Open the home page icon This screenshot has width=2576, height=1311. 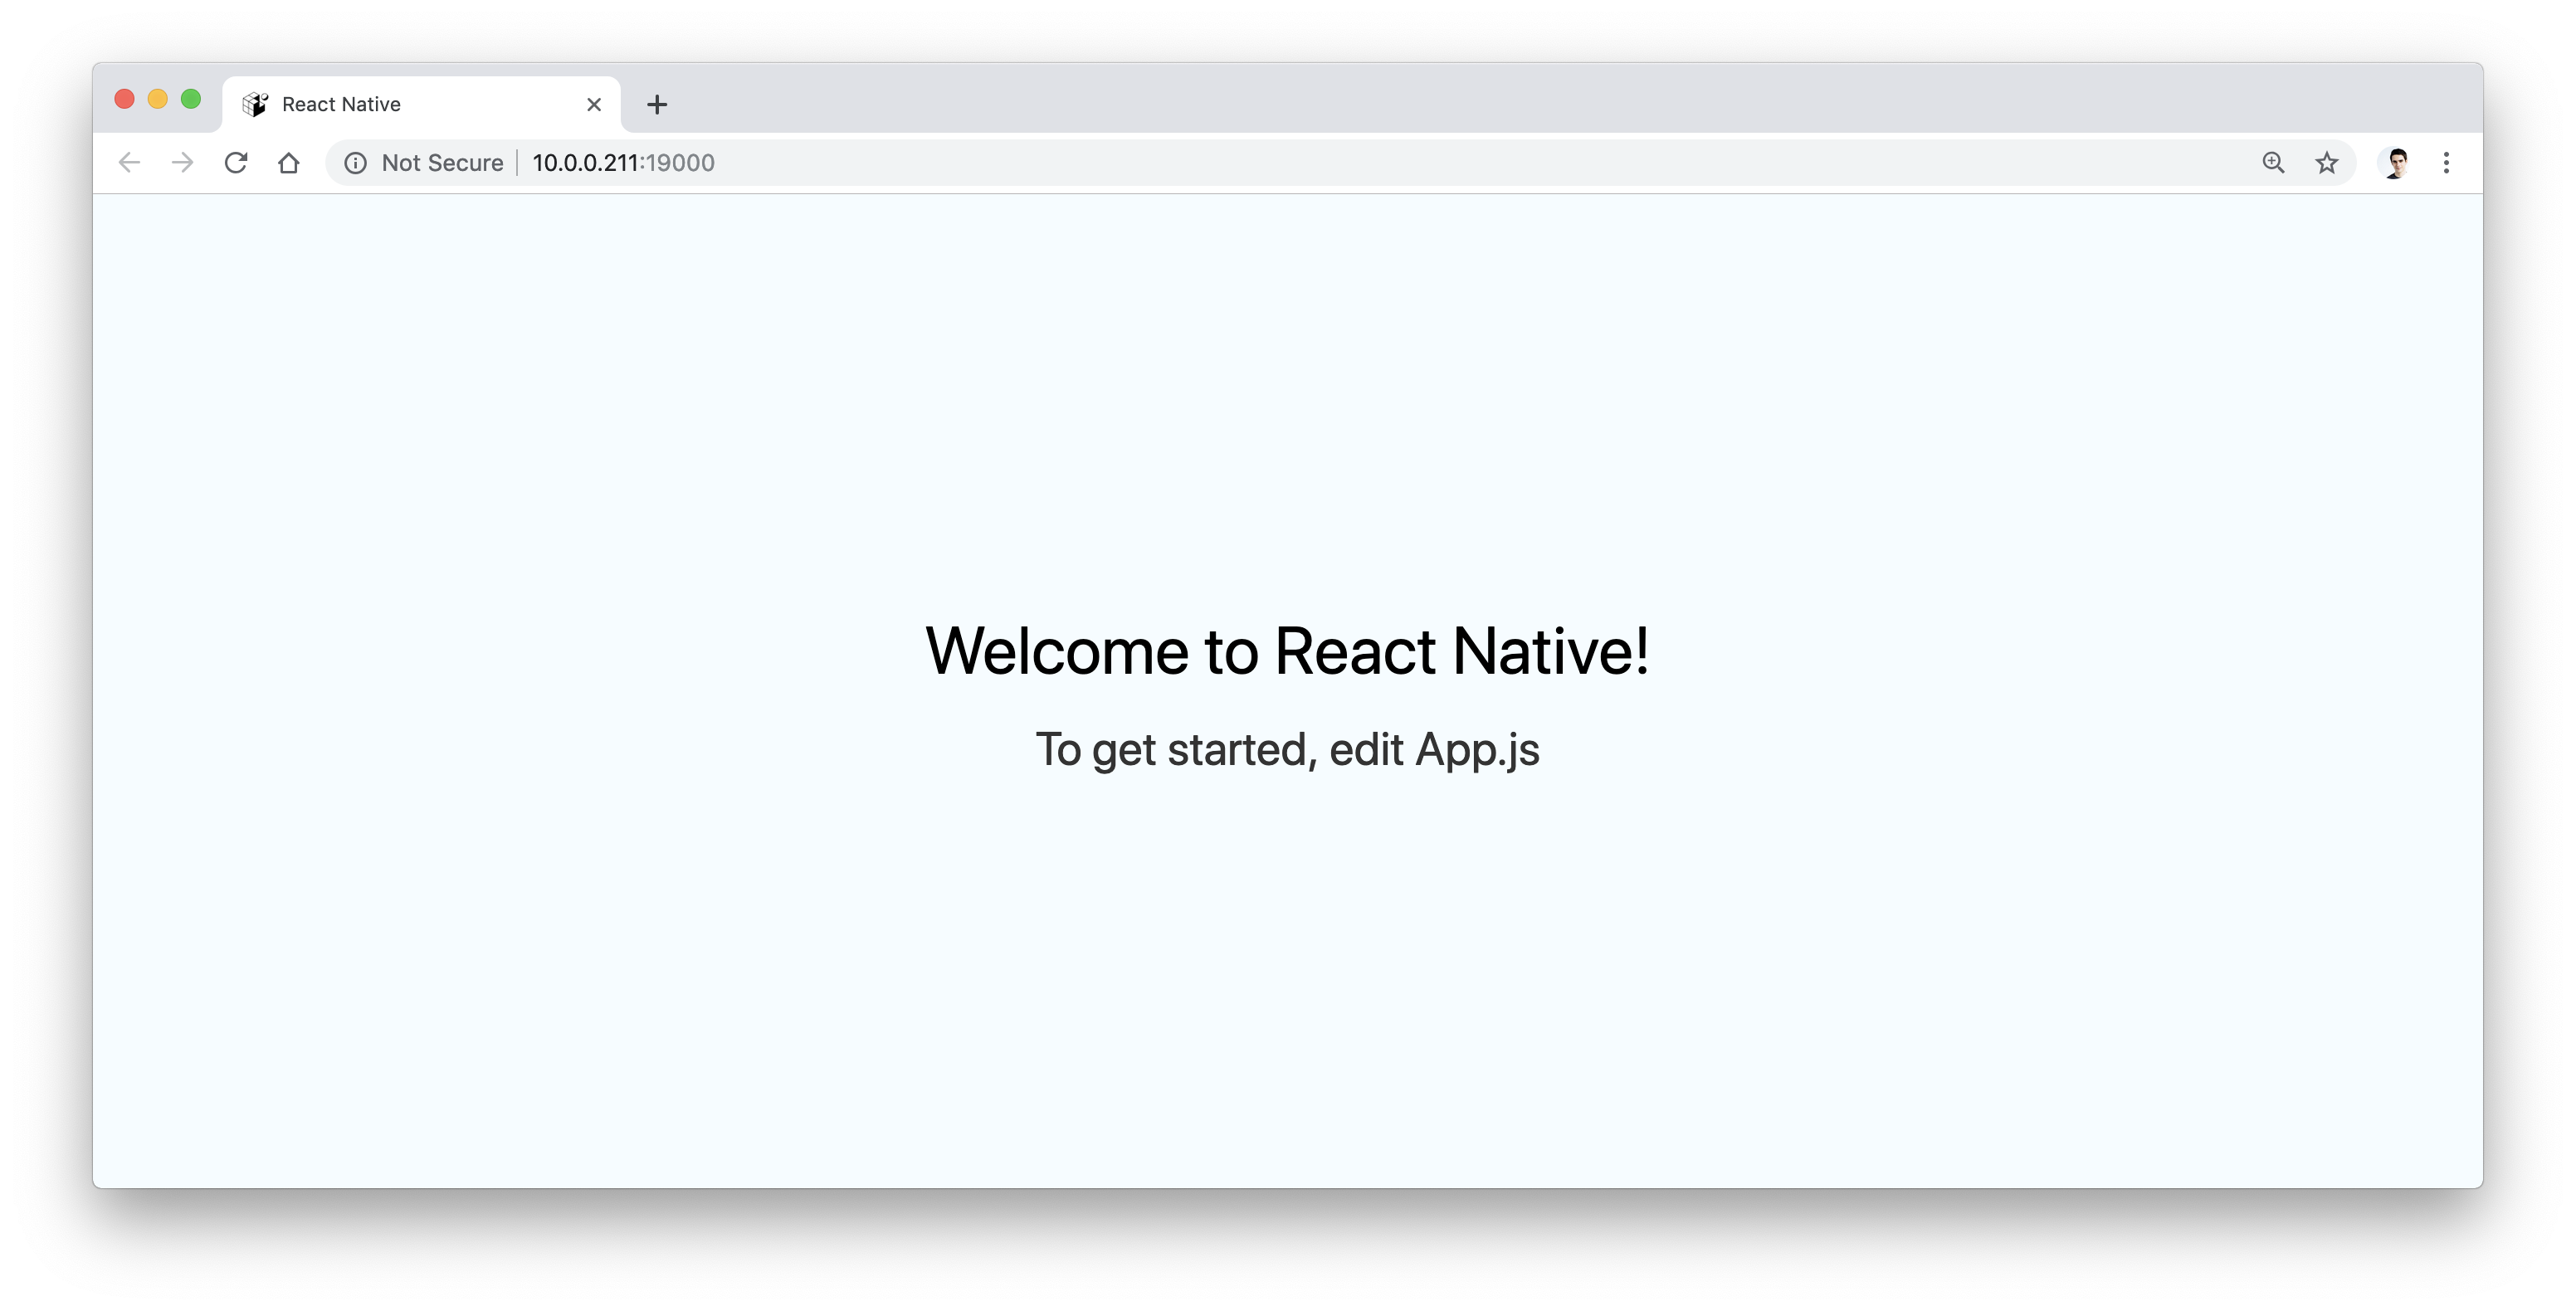tap(289, 162)
